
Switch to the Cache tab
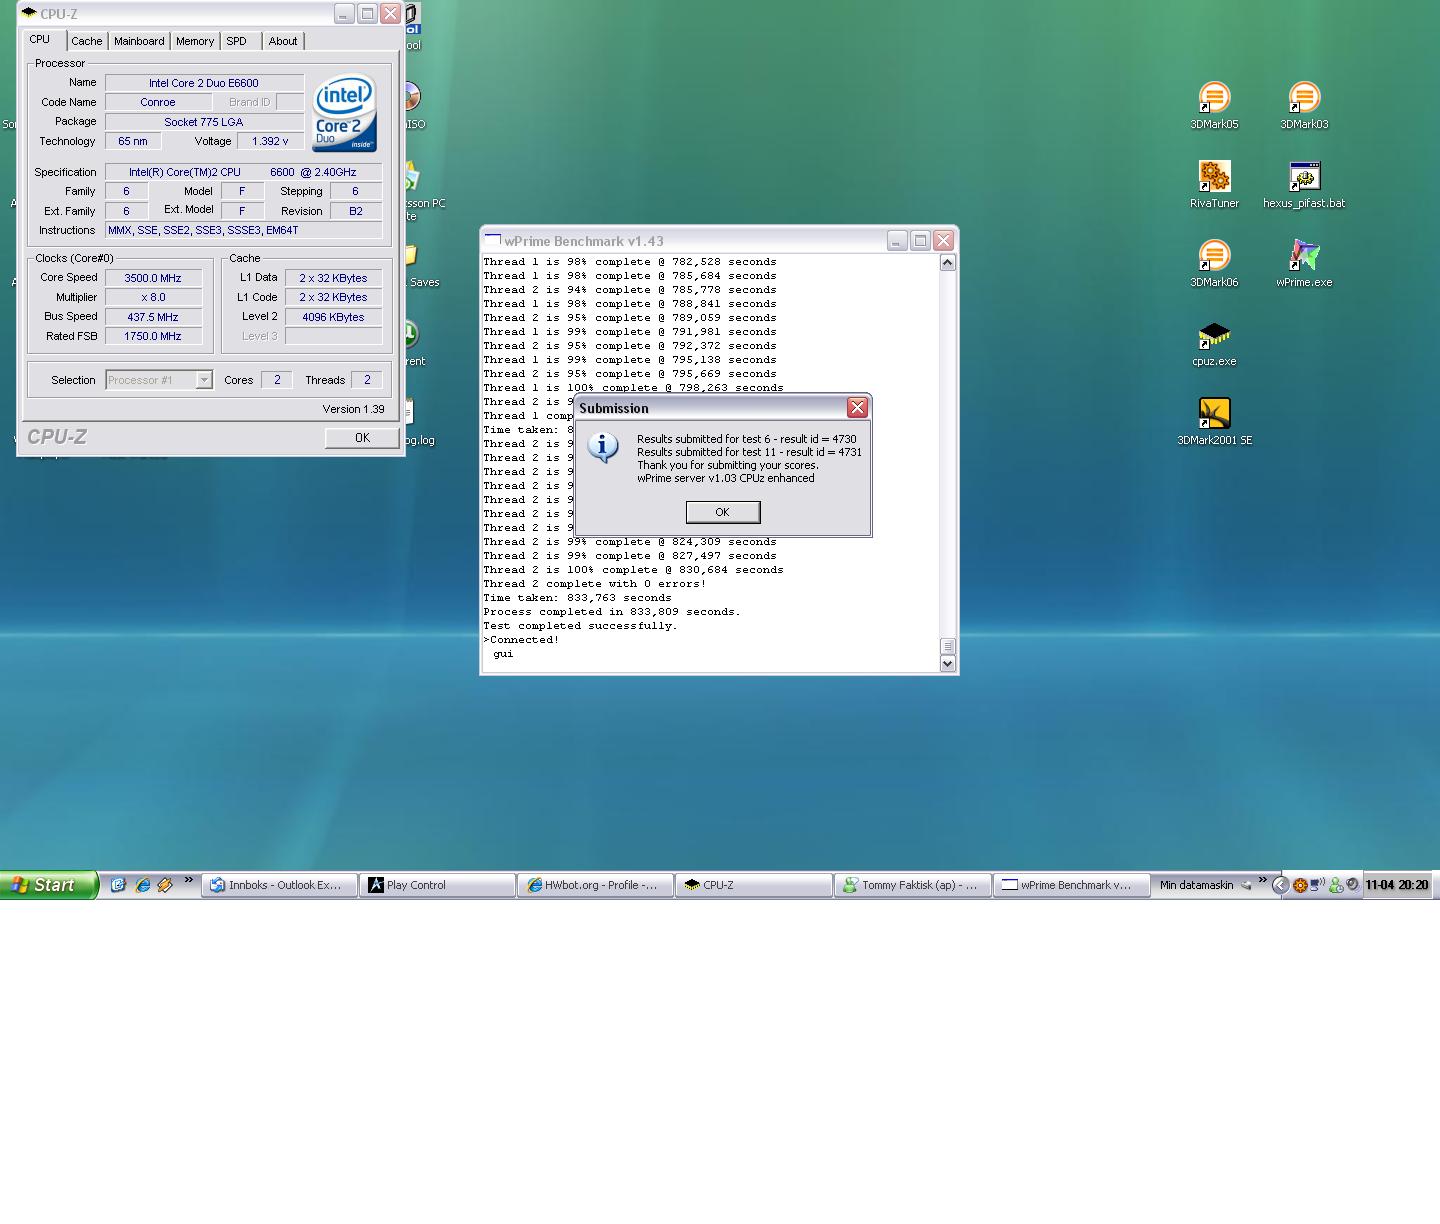point(87,41)
